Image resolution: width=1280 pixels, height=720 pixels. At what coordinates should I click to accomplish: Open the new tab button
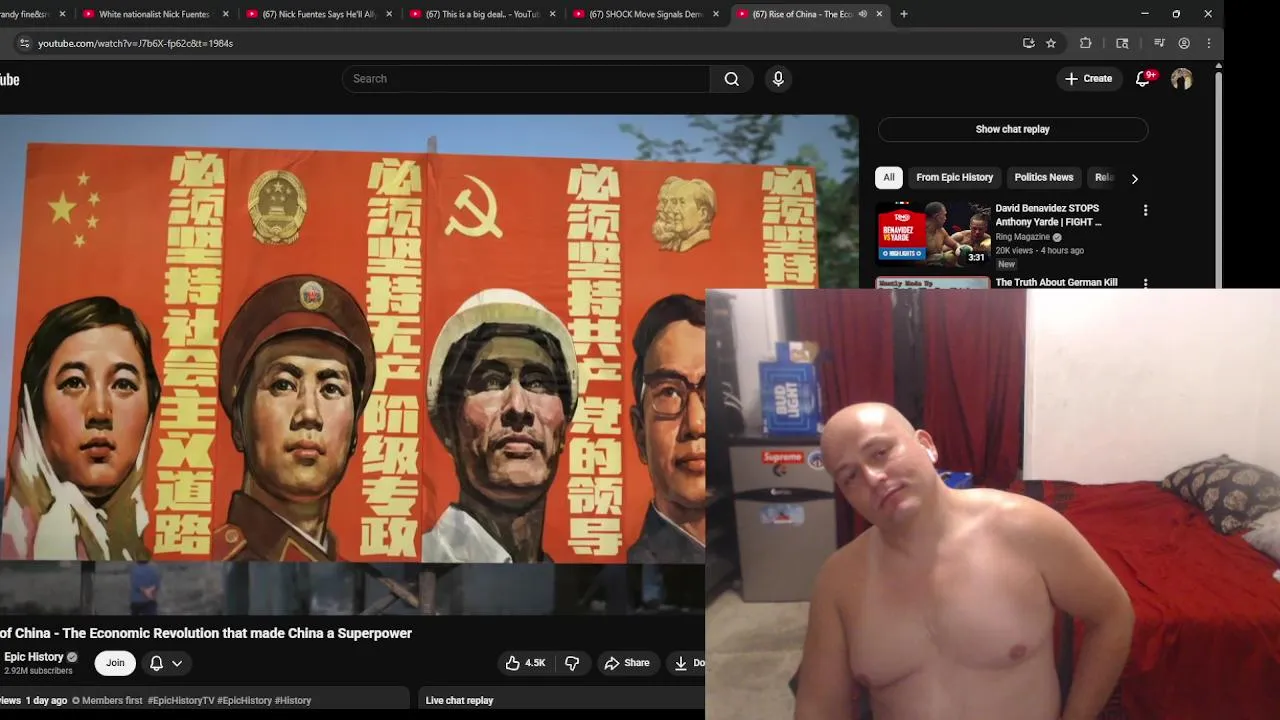[x=904, y=14]
